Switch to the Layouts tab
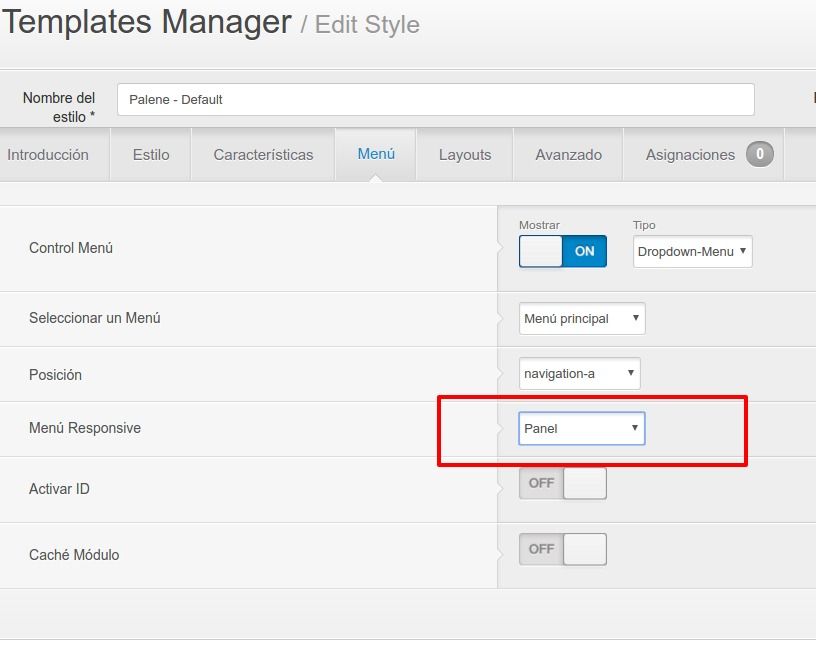Screen dimensions: 816x654 coord(465,155)
